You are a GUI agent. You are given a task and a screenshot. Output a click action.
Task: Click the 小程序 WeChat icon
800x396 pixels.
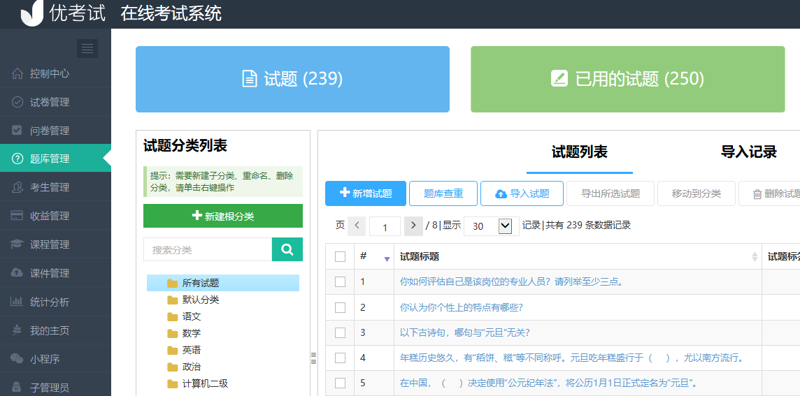pos(17,359)
